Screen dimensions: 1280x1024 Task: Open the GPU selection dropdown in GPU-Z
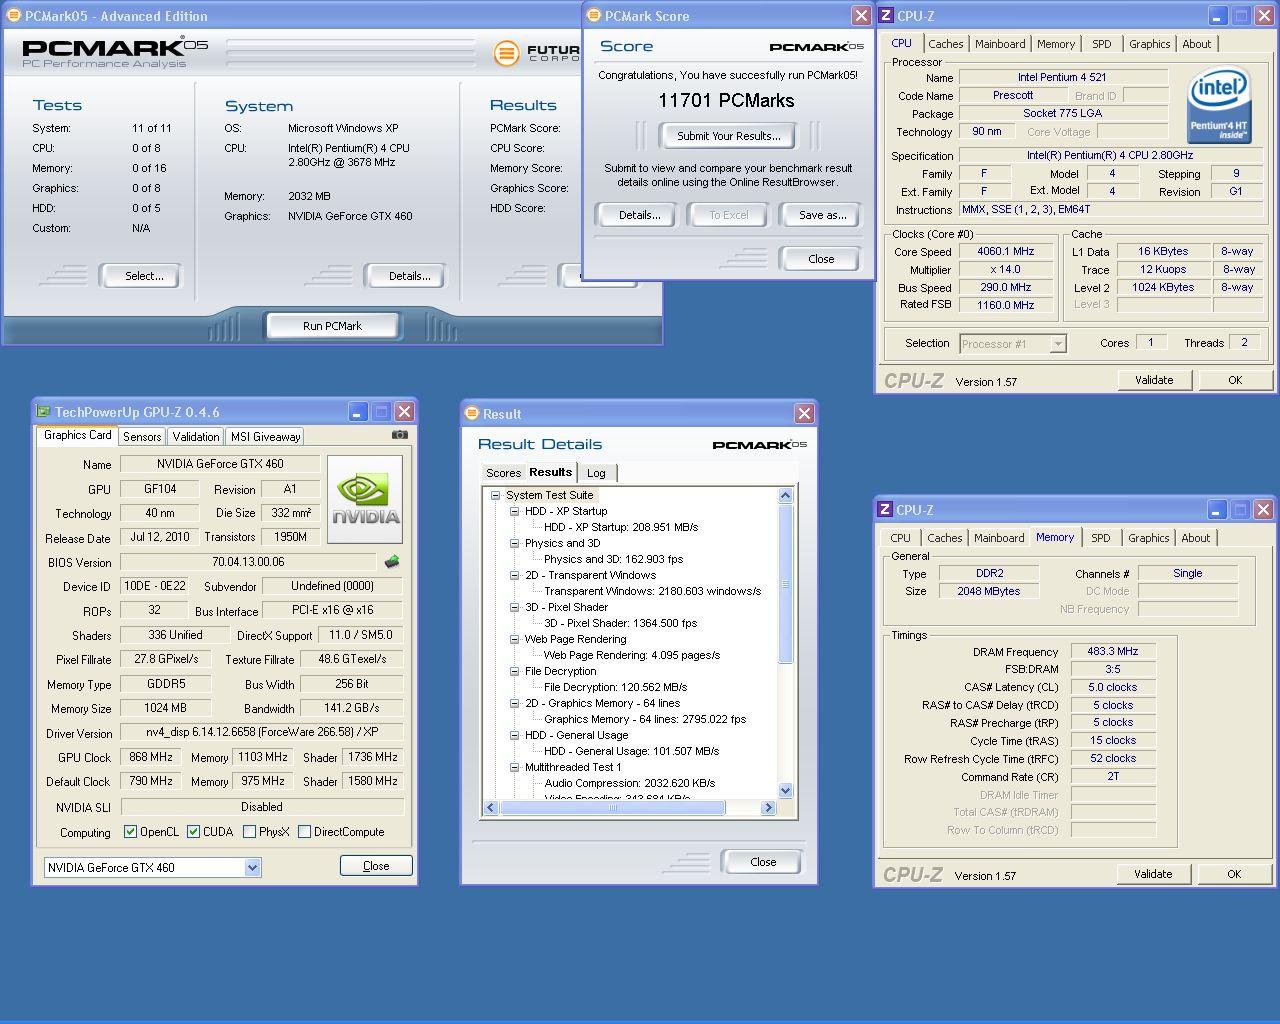[252, 868]
